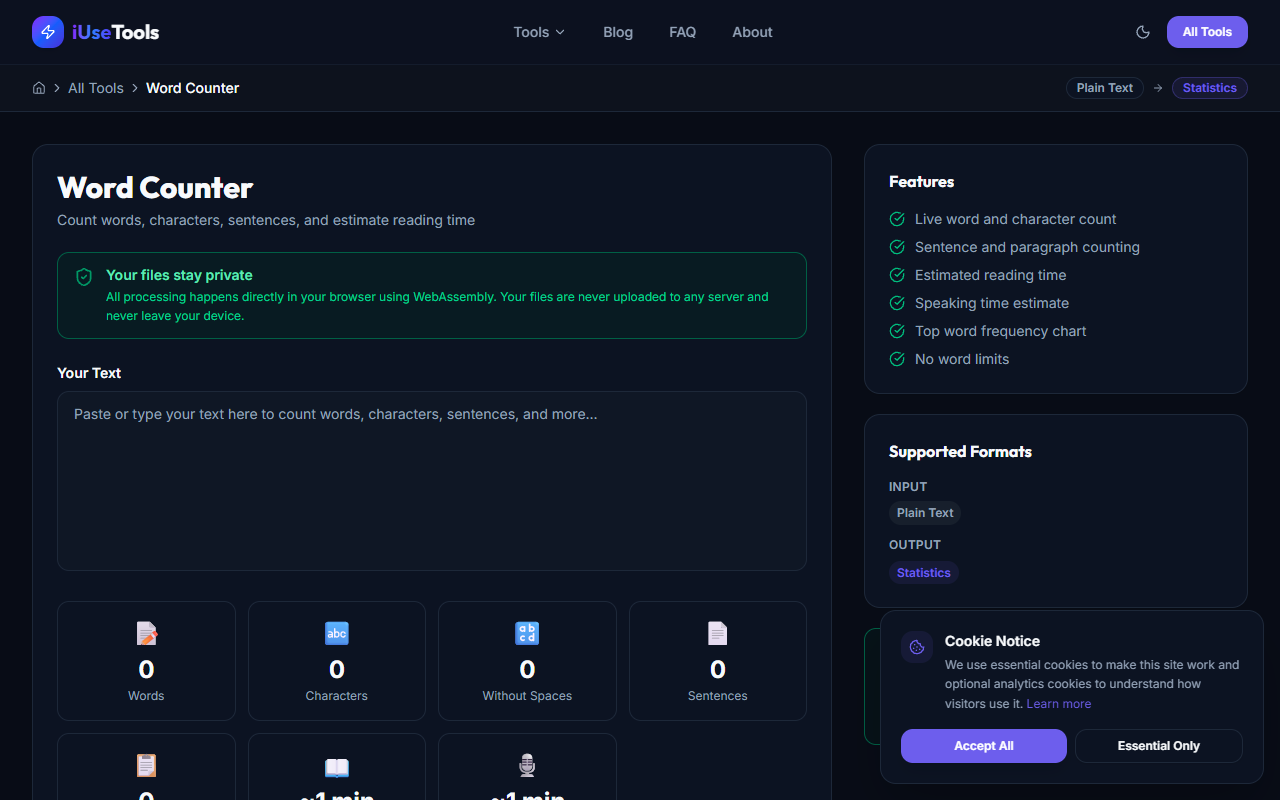This screenshot has width=1280, height=800.
Task: Click the Without Spaces letter-grid icon
Action: pos(527,633)
